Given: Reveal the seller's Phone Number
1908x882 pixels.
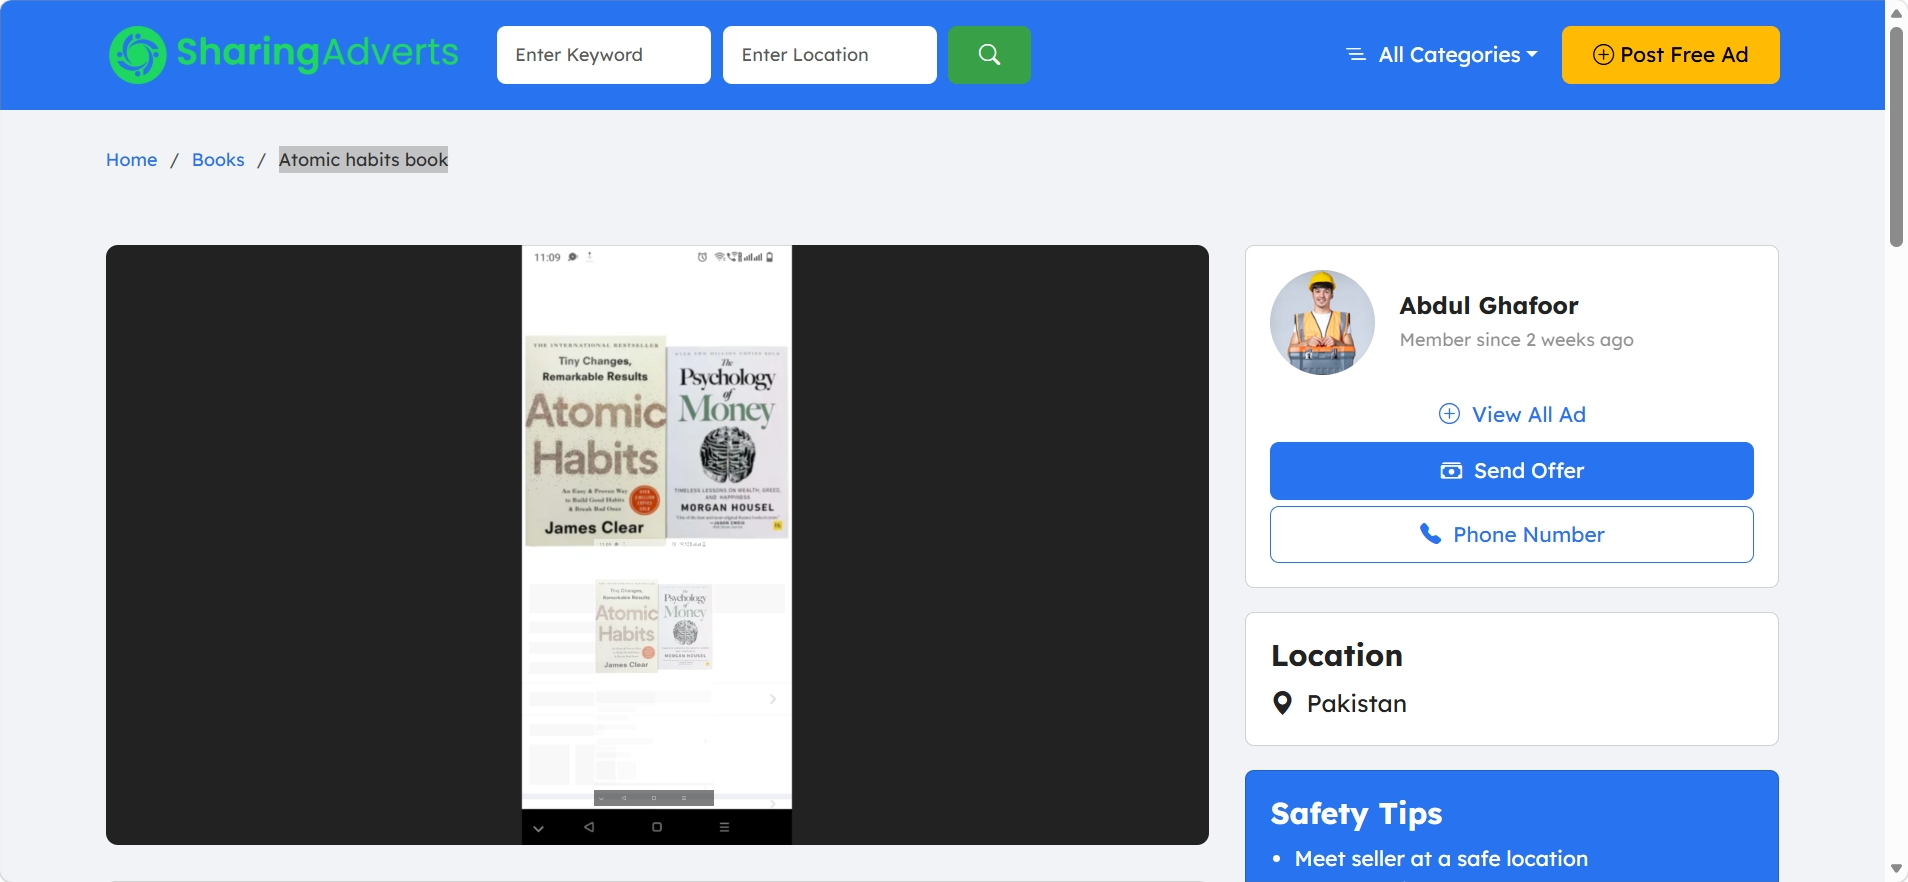Looking at the screenshot, I should point(1512,535).
